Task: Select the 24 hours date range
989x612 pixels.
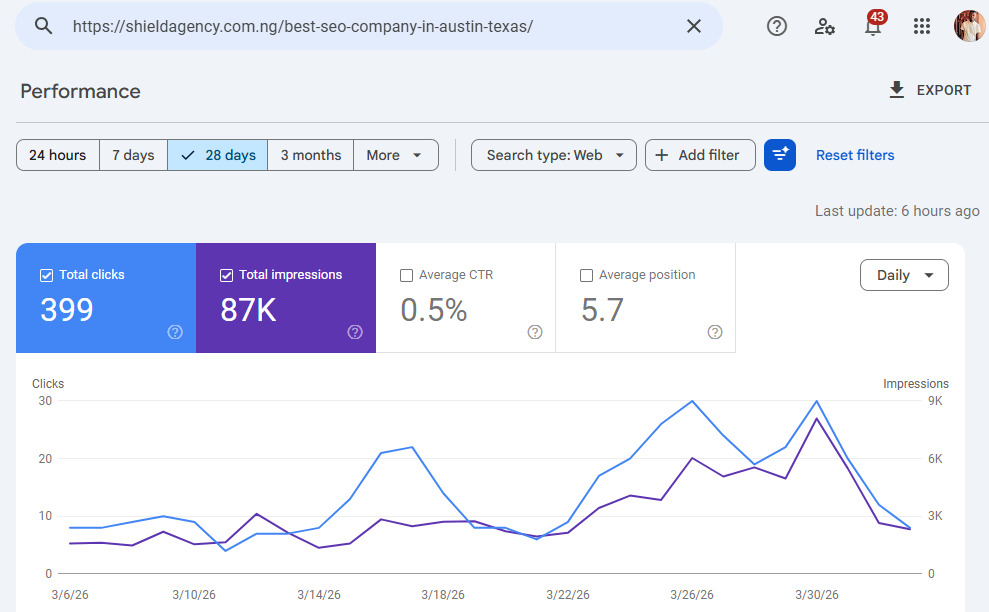Action: point(57,155)
